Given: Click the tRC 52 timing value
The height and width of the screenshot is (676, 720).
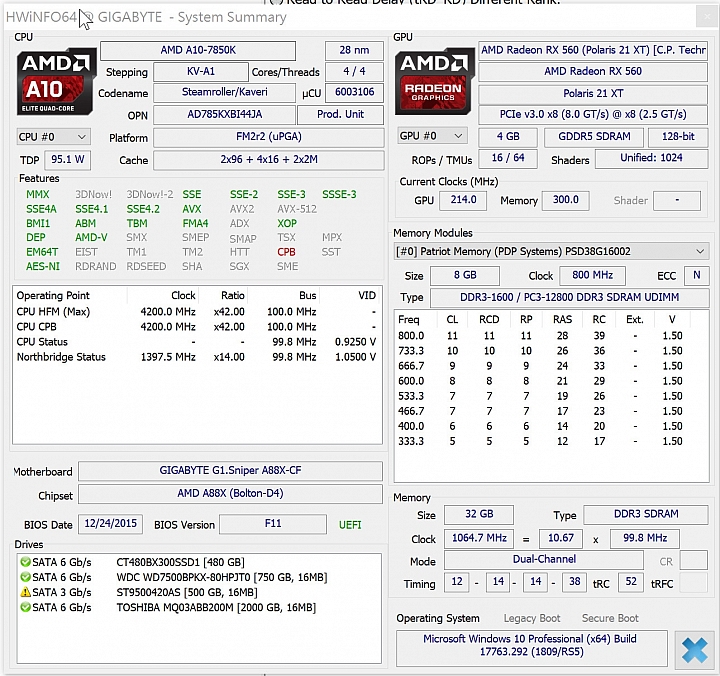Looking at the screenshot, I should click(x=631, y=582).
